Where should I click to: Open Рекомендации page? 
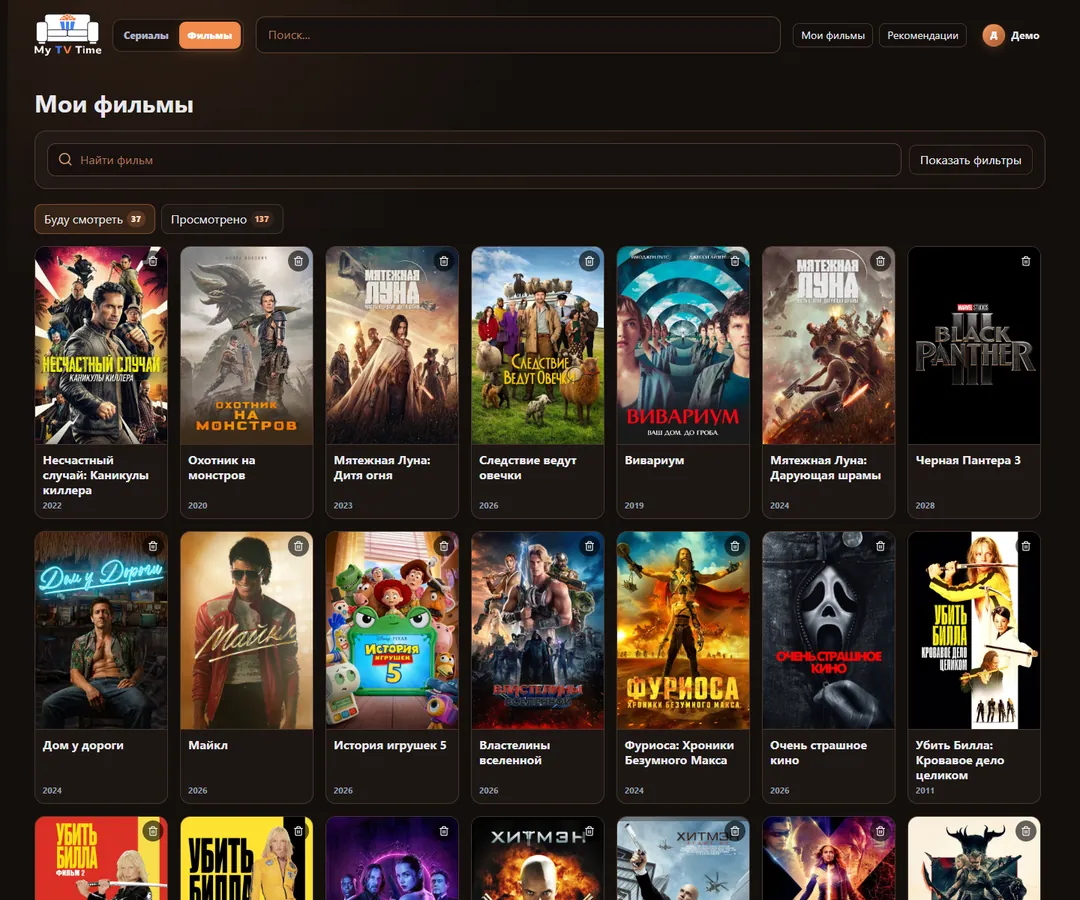[x=922, y=35]
